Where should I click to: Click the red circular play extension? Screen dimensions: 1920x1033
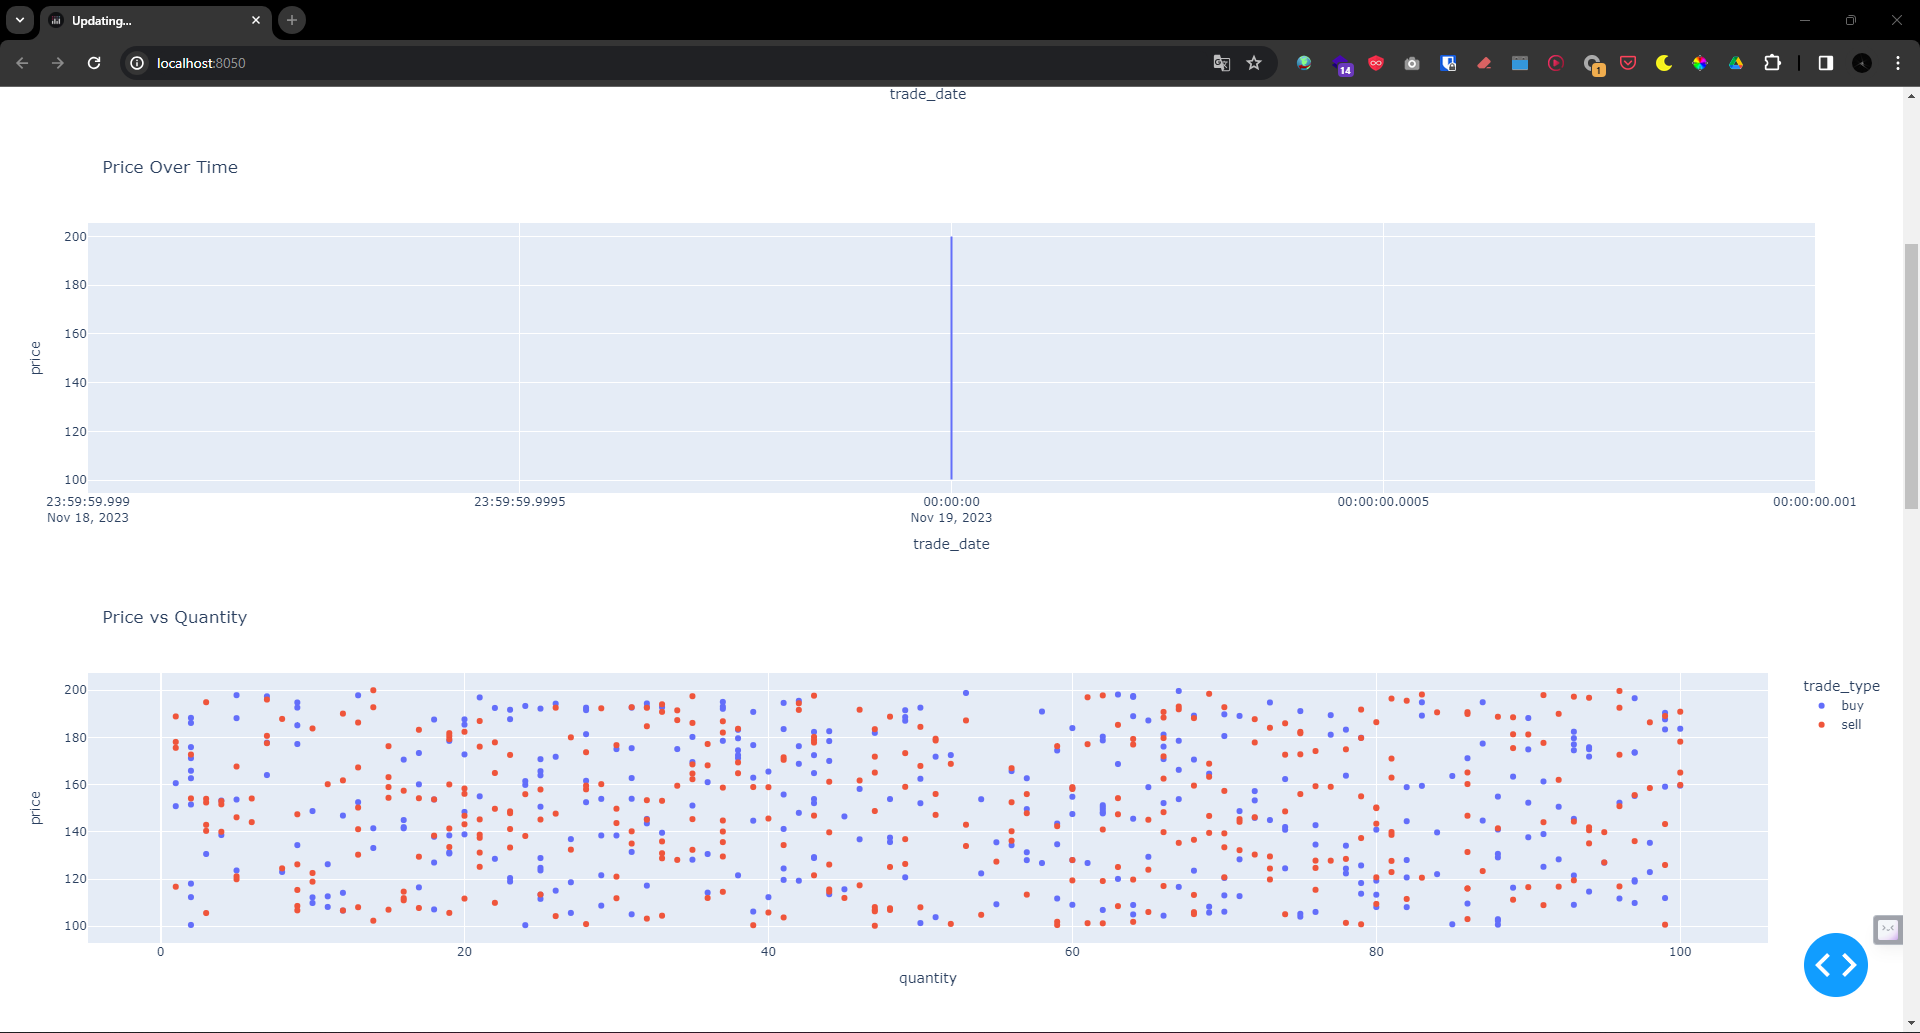(1556, 63)
